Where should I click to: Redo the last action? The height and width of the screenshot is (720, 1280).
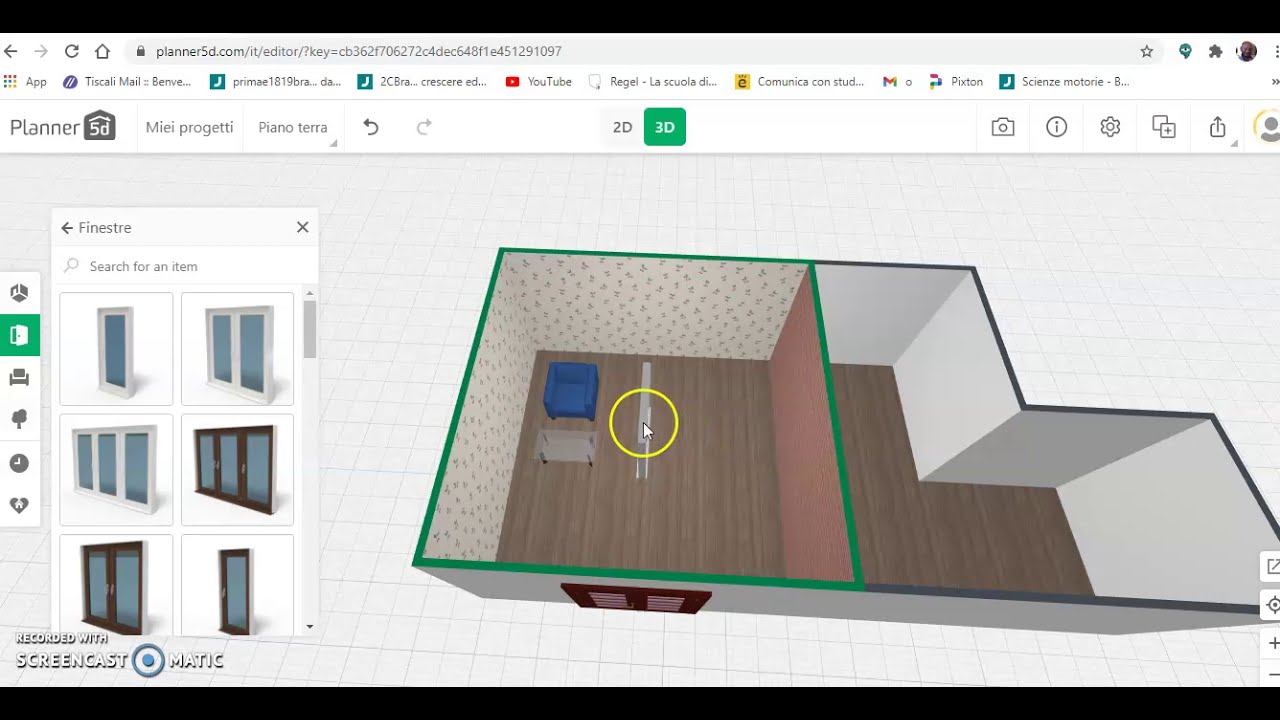pyautogui.click(x=424, y=127)
